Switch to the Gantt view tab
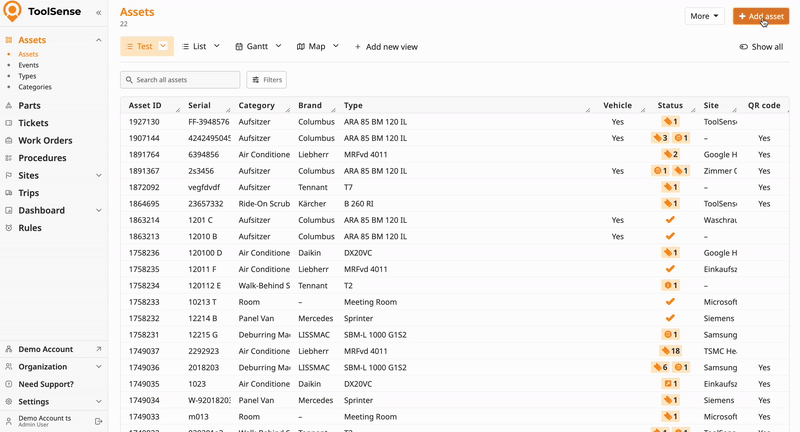The height and width of the screenshot is (432, 800). pos(252,46)
